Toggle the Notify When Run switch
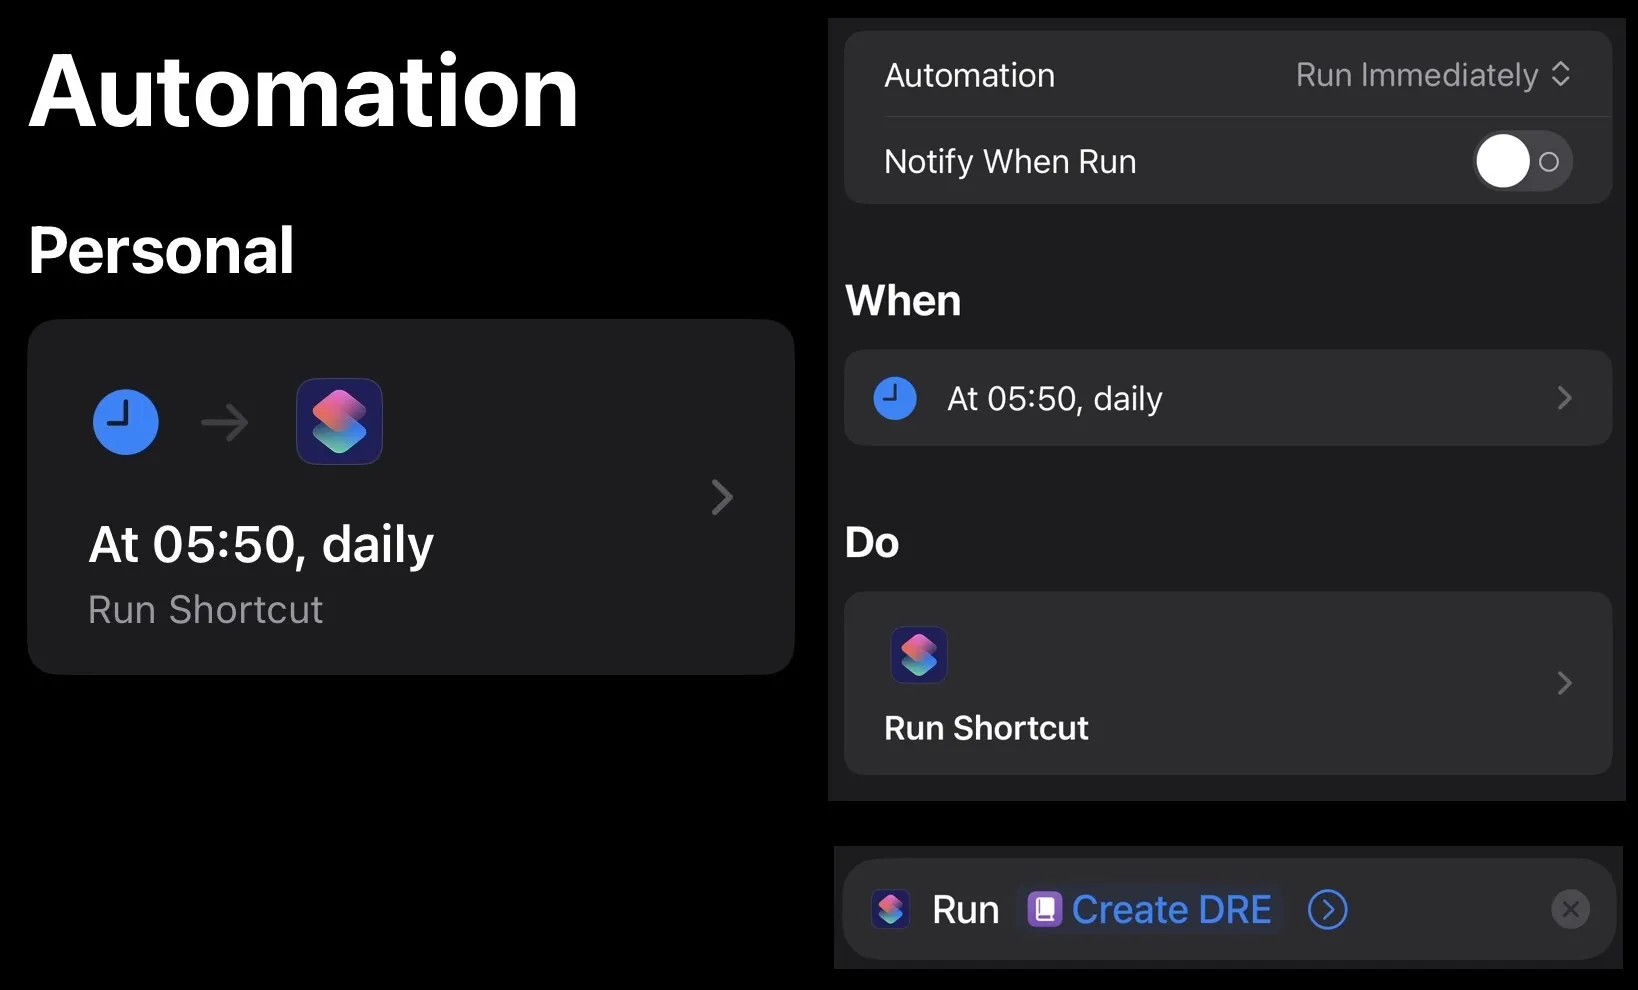The height and width of the screenshot is (990, 1638). point(1522,161)
